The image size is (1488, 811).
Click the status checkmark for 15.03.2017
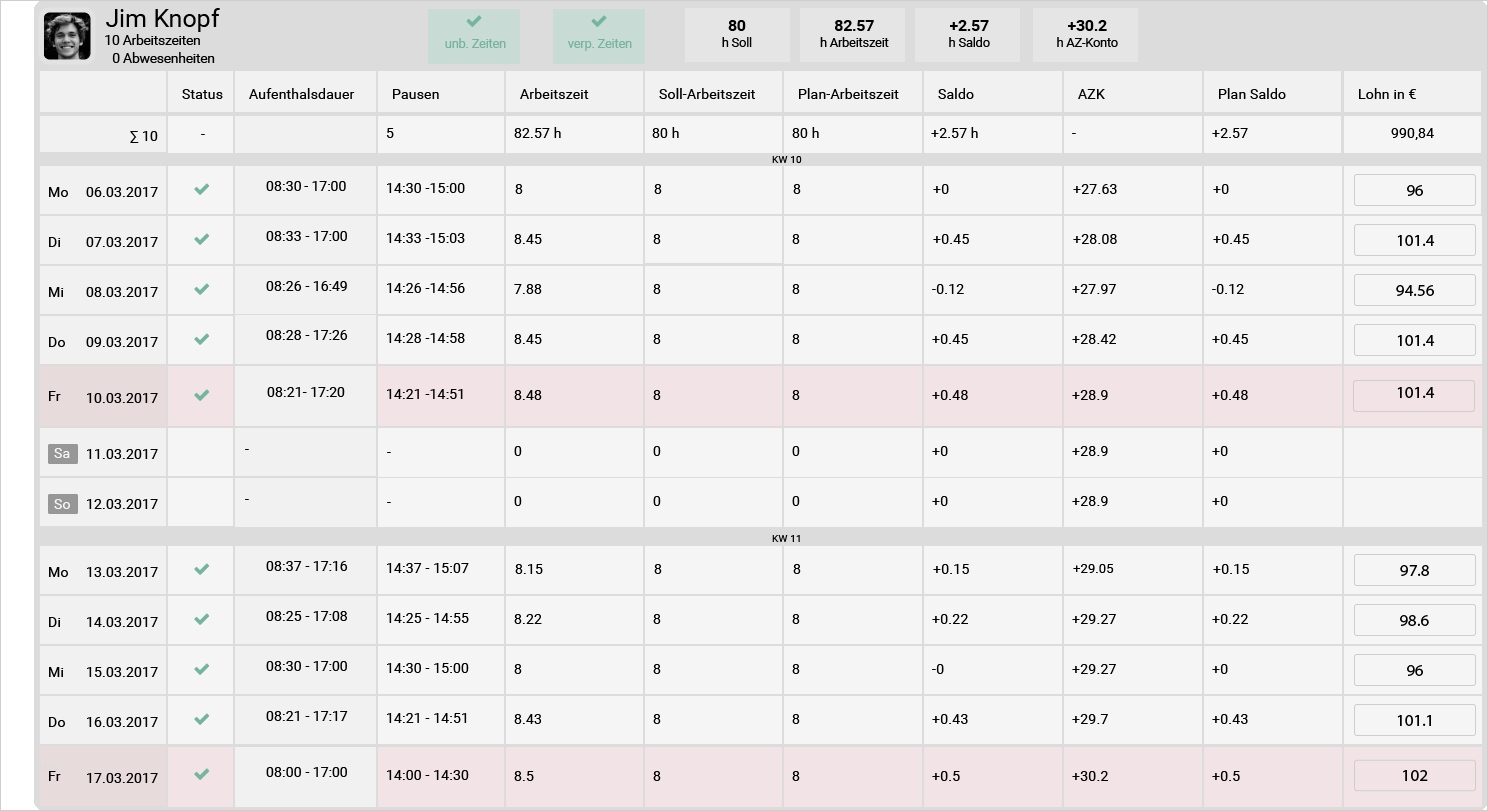(202, 669)
